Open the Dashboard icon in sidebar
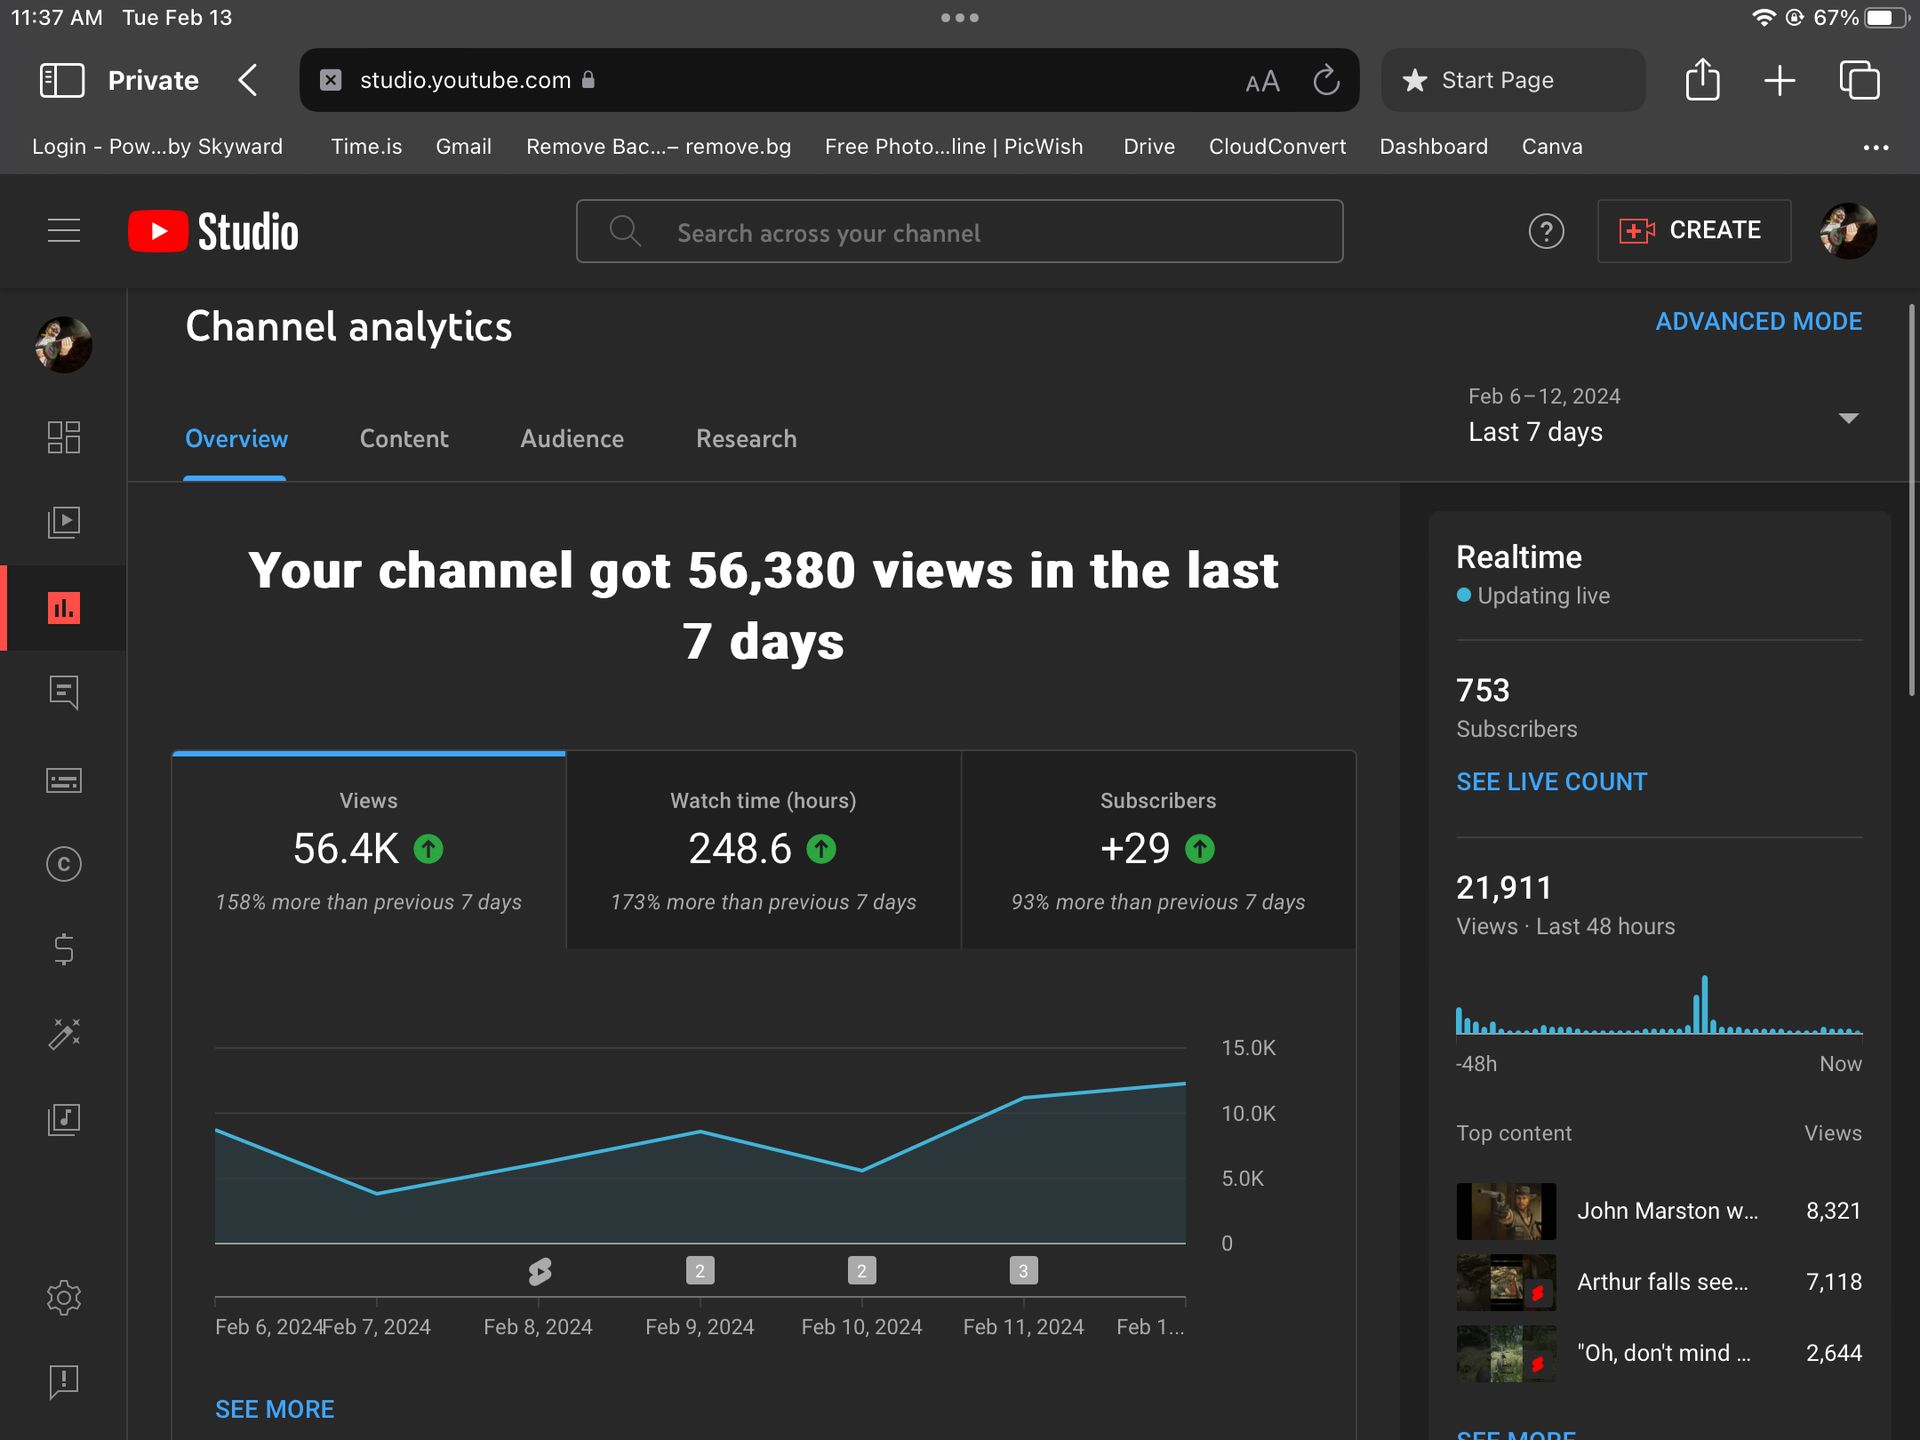 pos(64,437)
